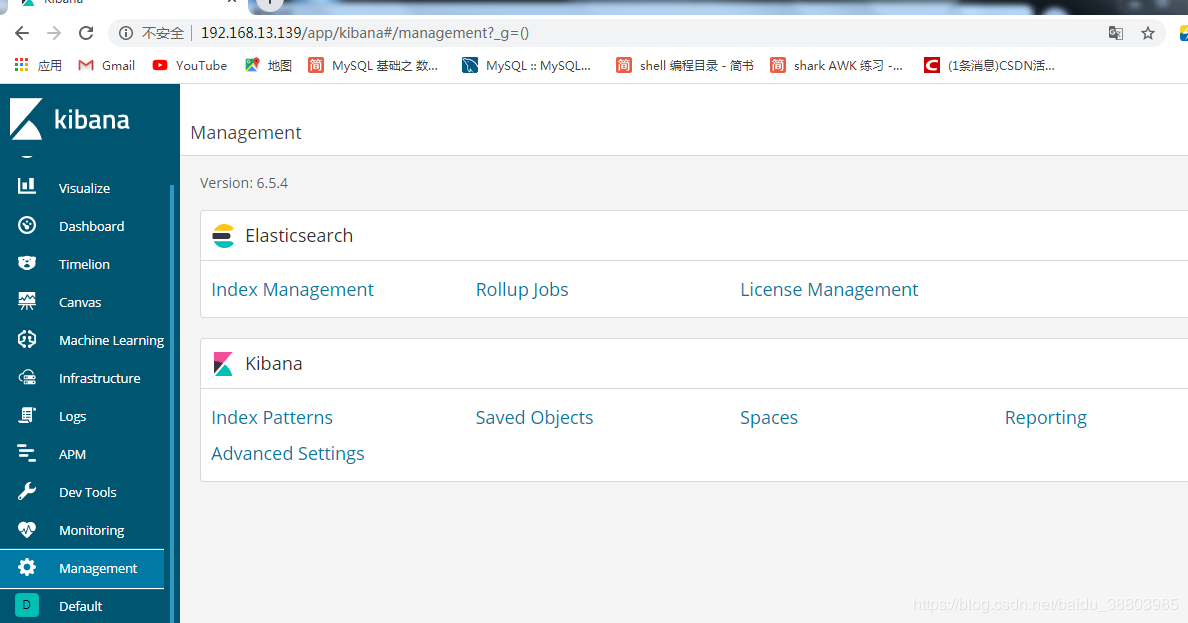Click the Management gear icon
Image resolution: width=1188 pixels, height=623 pixels.
click(27, 567)
